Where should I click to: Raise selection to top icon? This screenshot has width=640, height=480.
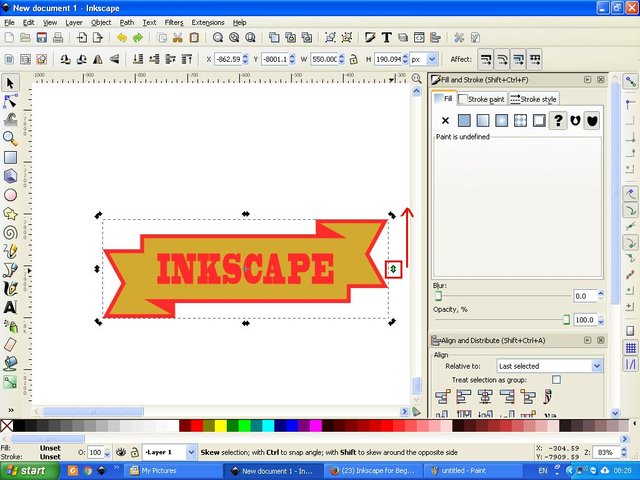click(187, 60)
